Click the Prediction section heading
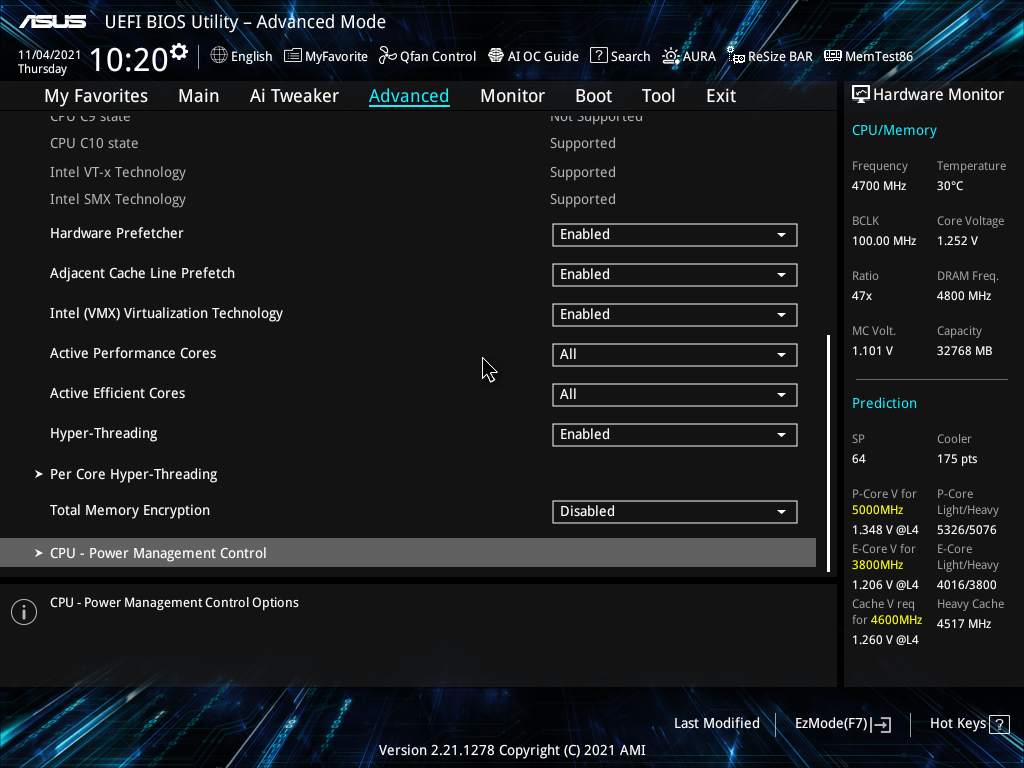The width and height of the screenshot is (1024, 768). pos(884,403)
